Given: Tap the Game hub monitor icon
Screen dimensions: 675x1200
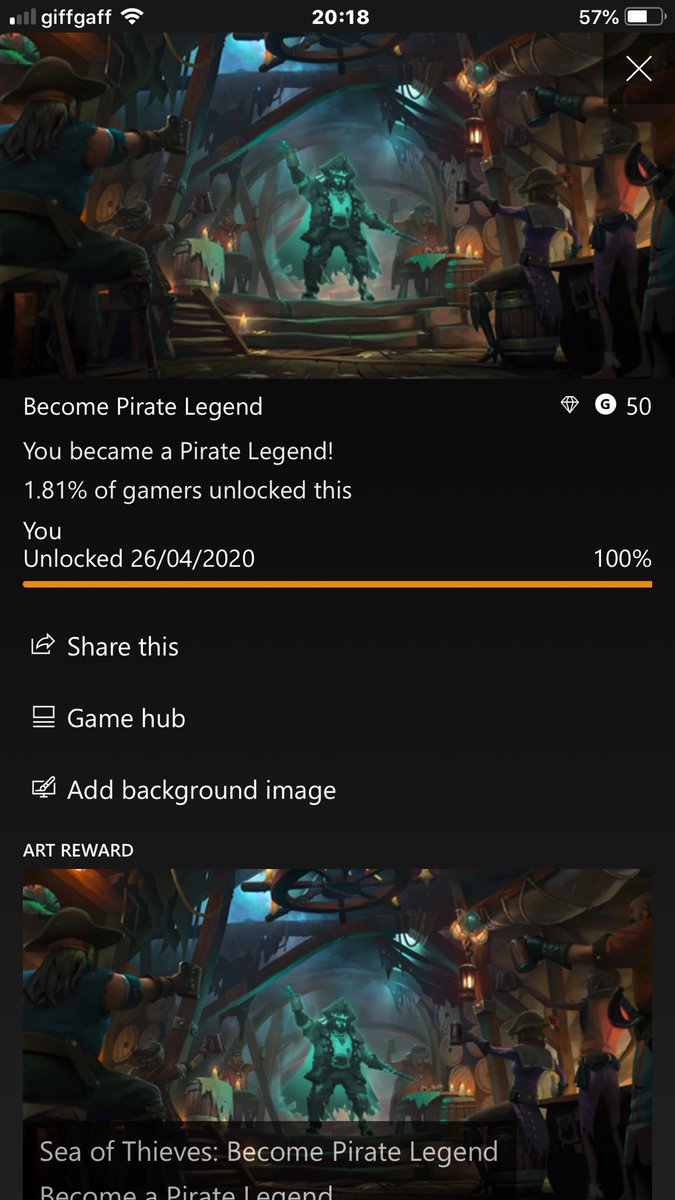Looking at the screenshot, I should [42, 718].
